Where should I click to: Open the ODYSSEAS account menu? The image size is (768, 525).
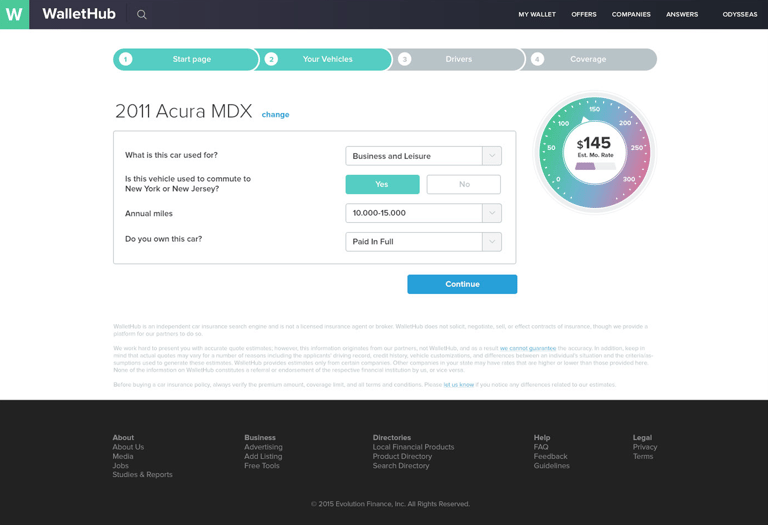[x=740, y=15]
